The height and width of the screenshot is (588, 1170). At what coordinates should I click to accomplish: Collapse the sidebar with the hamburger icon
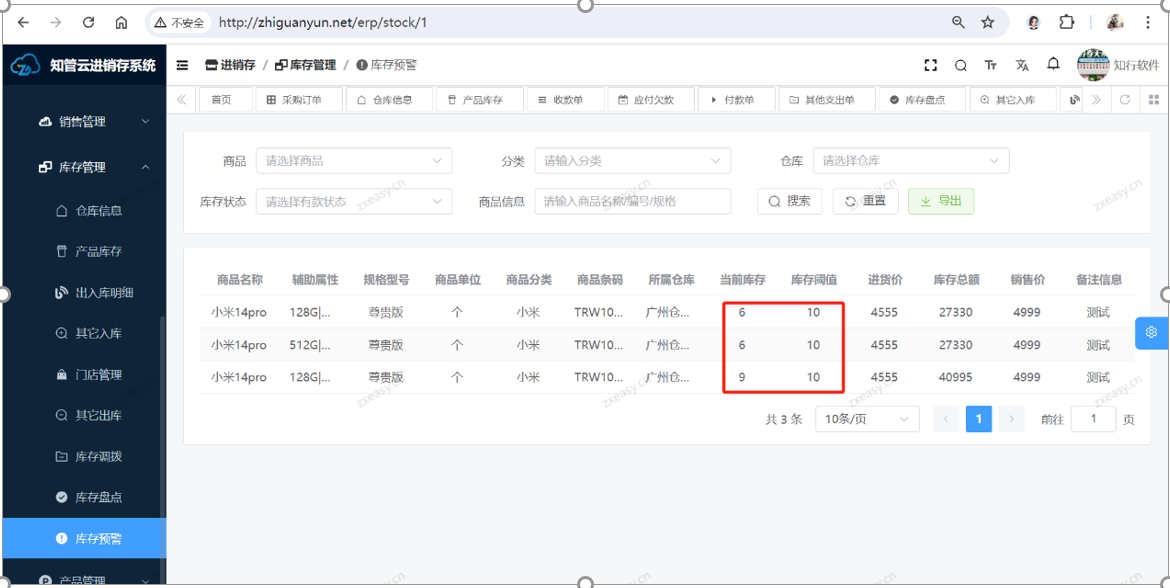182,65
